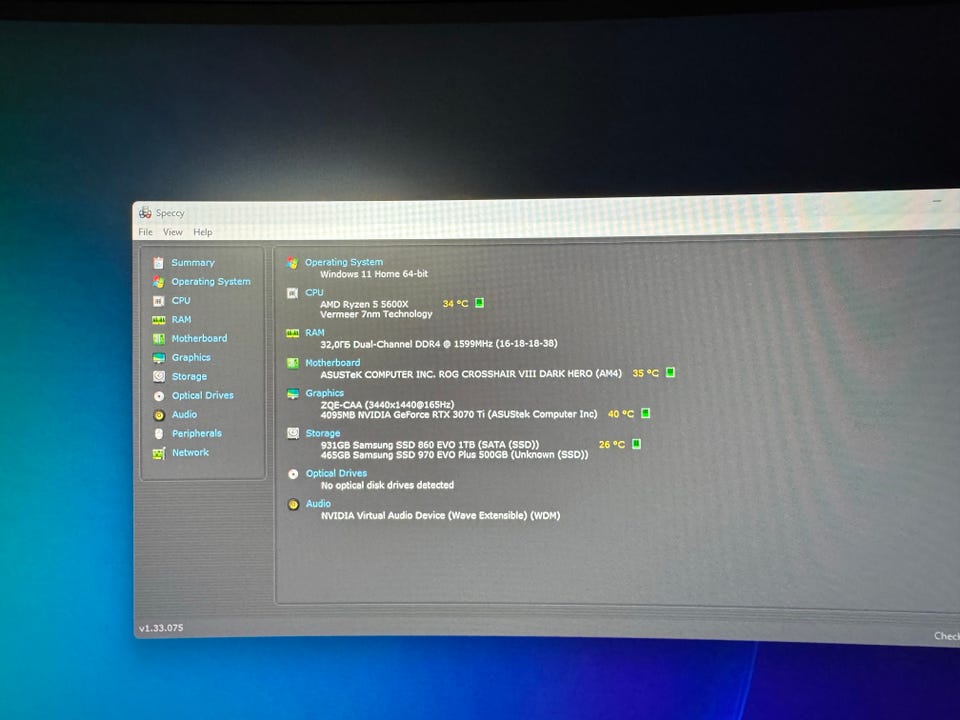Select the Dual-Channel DDR4 RAM line
Image resolution: width=960 pixels, height=720 pixels.
click(439, 343)
